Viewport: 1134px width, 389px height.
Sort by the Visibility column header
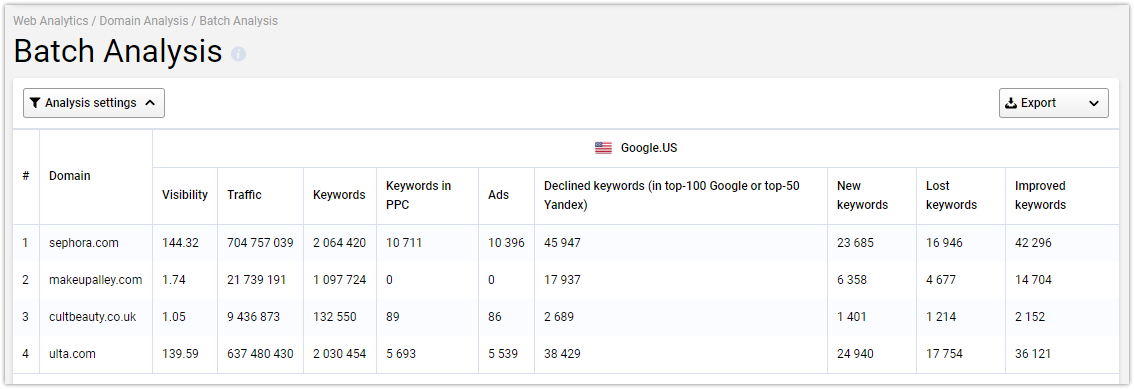[184, 194]
